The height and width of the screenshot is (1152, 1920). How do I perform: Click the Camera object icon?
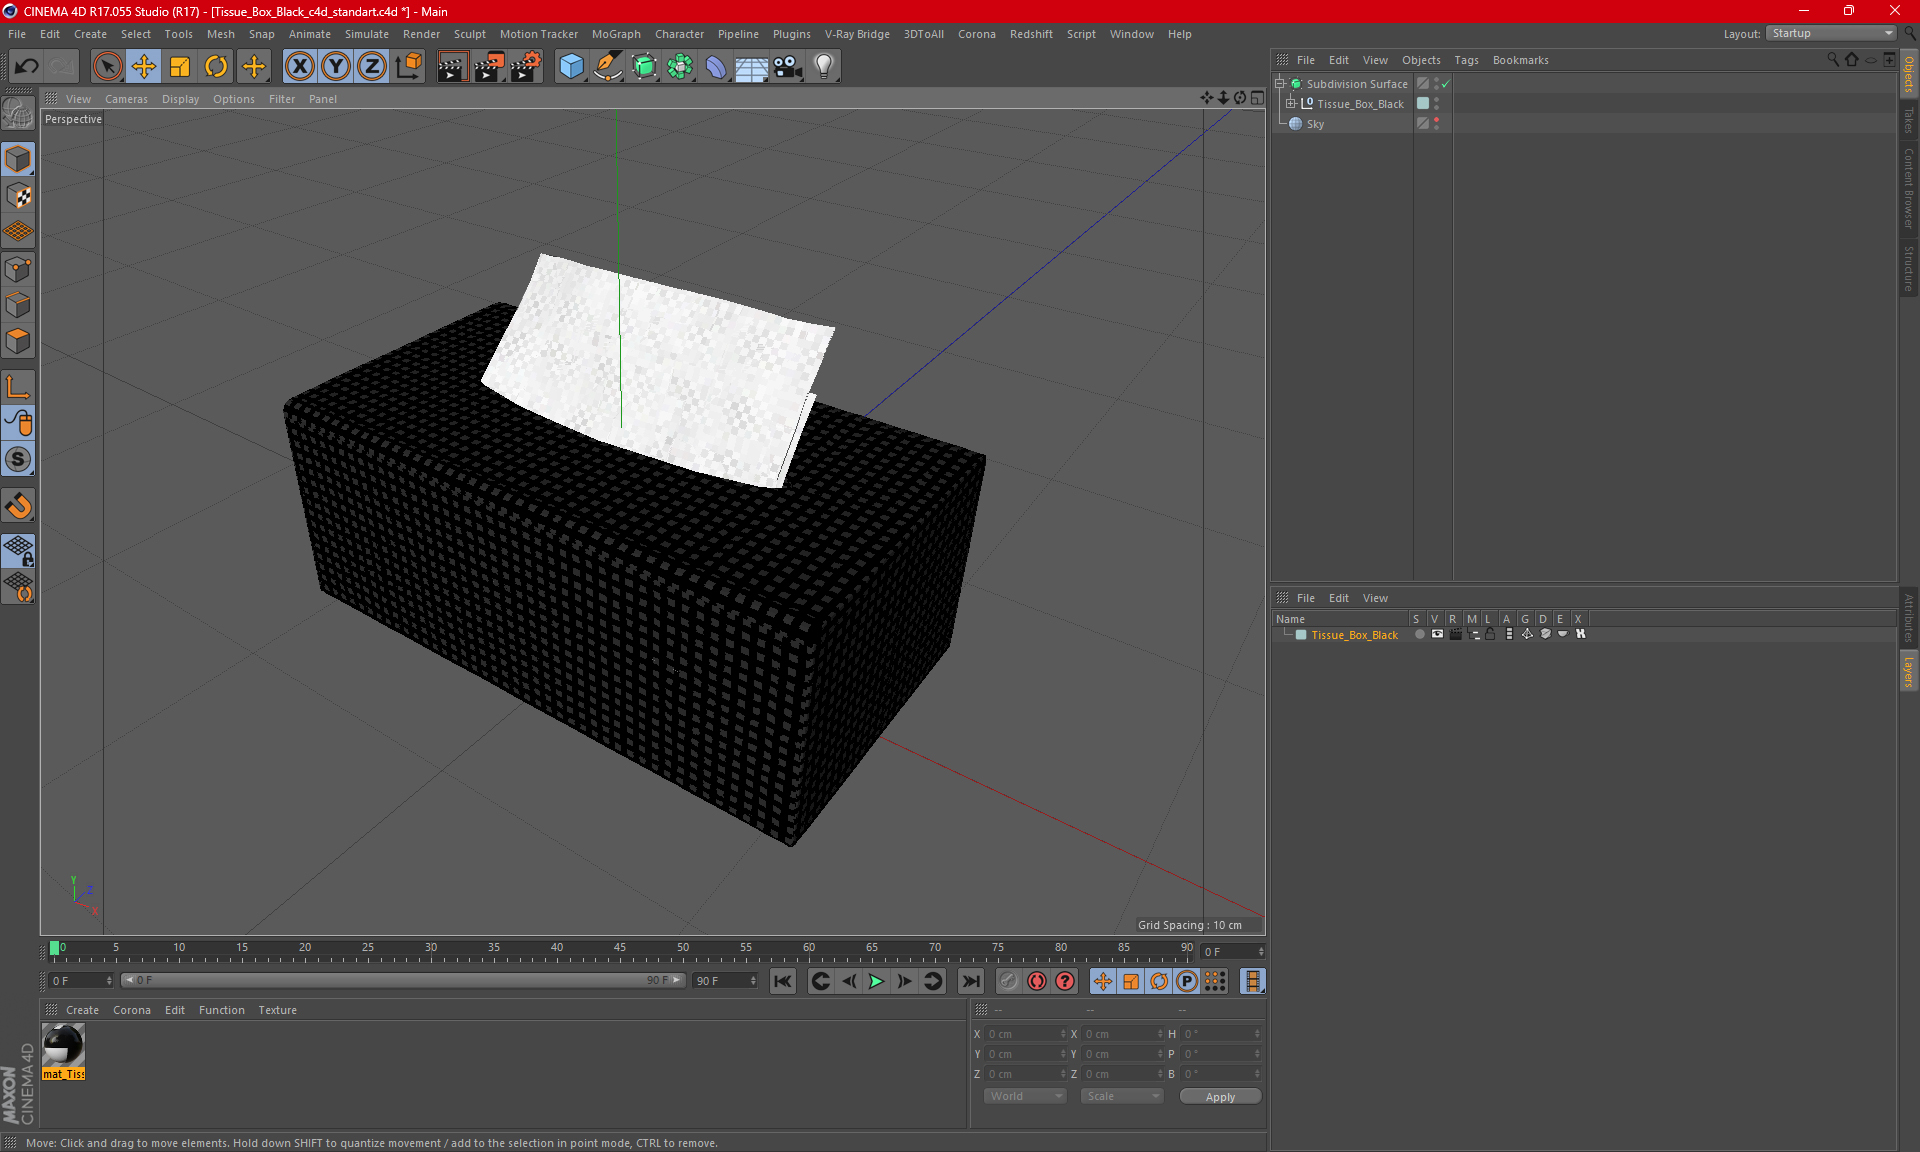click(x=787, y=67)
